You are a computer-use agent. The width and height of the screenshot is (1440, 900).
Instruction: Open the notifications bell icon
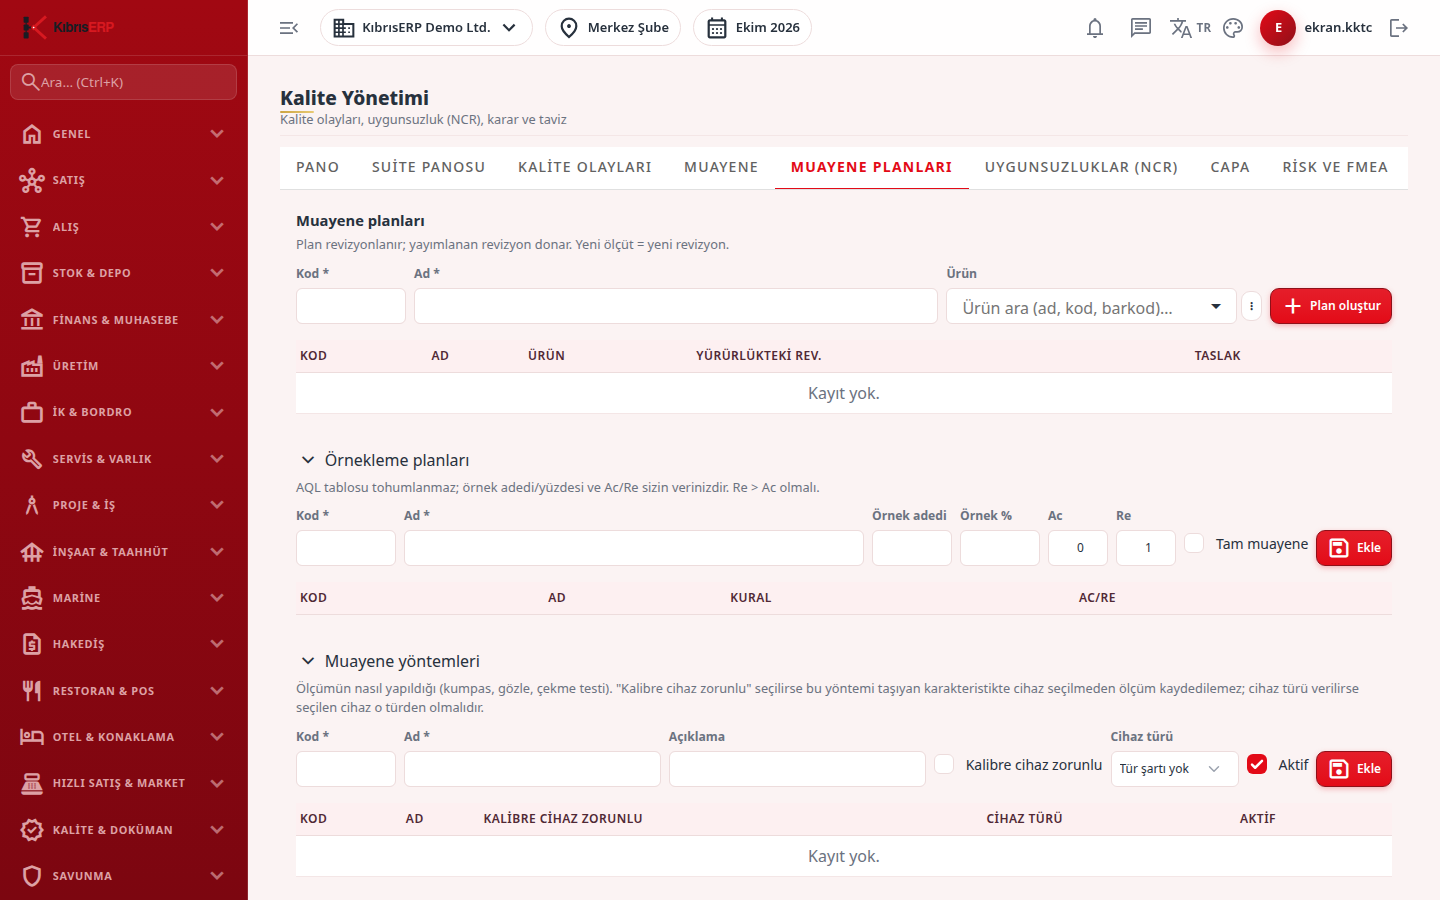click(x=1095, y=28)
